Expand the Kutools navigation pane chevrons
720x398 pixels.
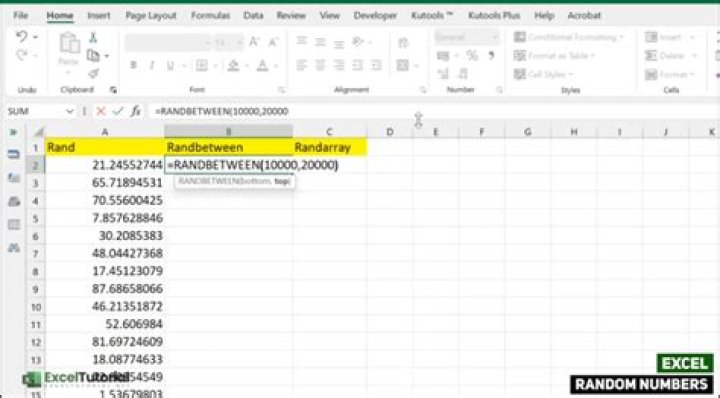pyautogui.click(x=14, y=132)
